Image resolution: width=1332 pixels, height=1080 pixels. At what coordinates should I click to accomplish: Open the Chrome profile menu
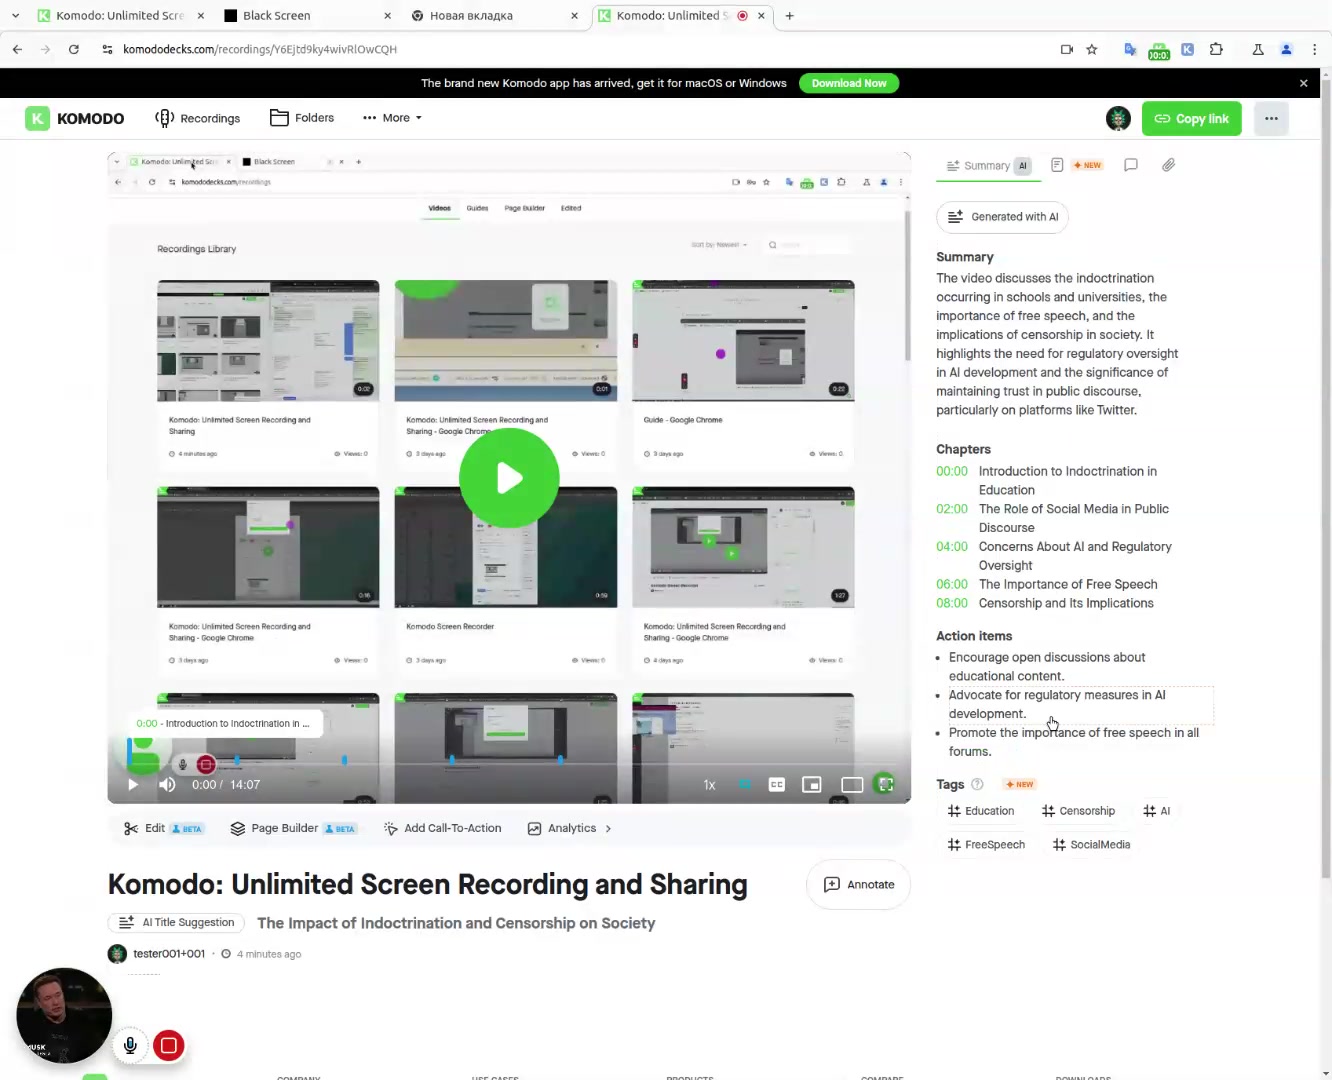click(x=1287, y=49)
